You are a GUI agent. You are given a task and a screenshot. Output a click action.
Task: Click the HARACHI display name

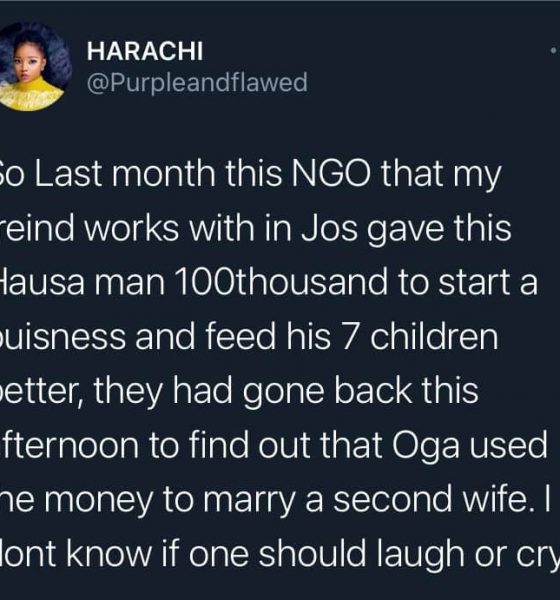point(145,51)
